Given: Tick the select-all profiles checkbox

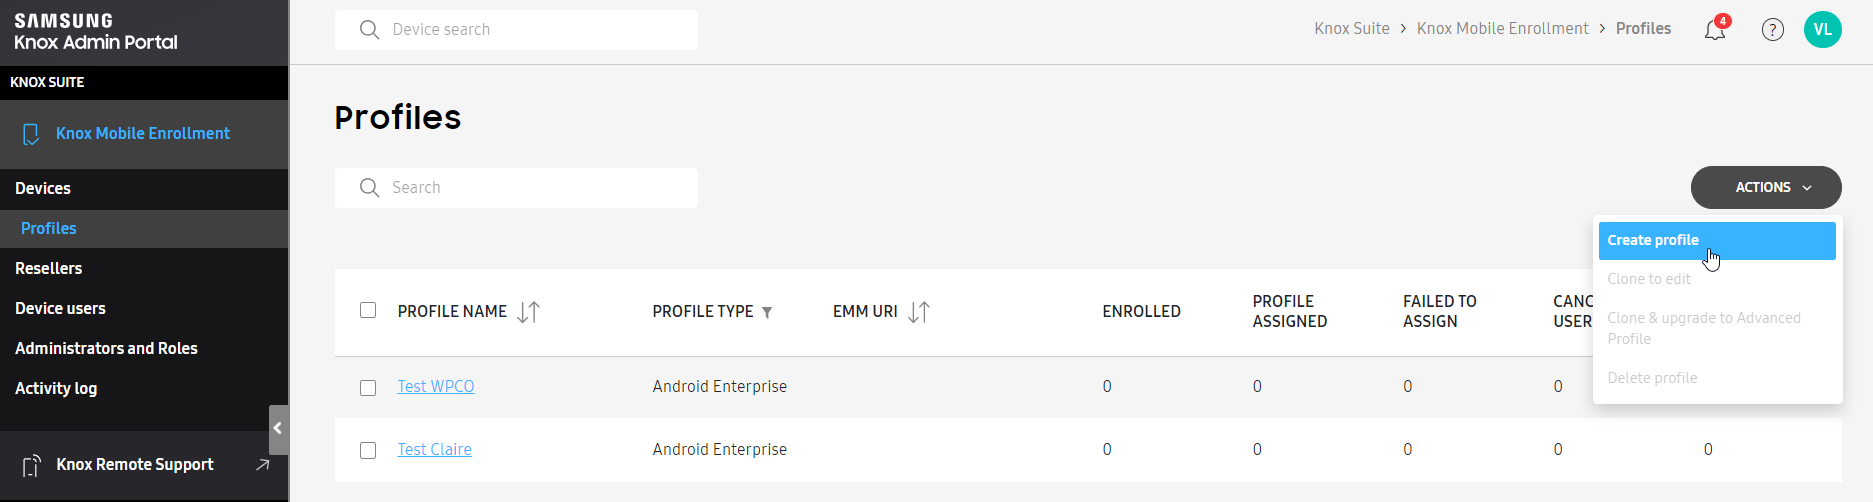Looking at the screenshot, I should (x=368, y=310).
